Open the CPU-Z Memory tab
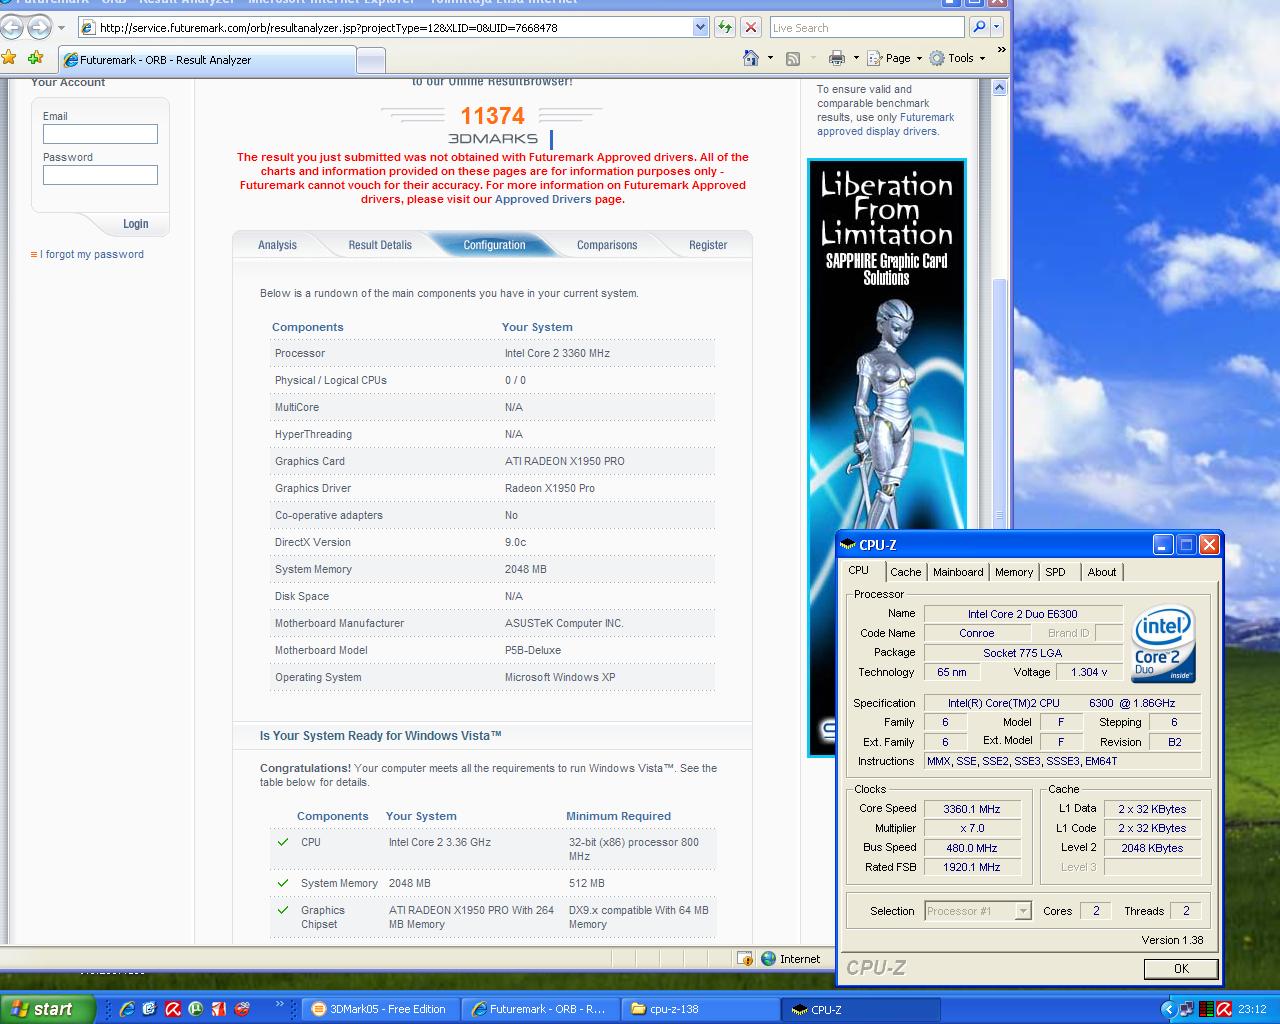Screen dimensions: 1280x1024 1013,572
